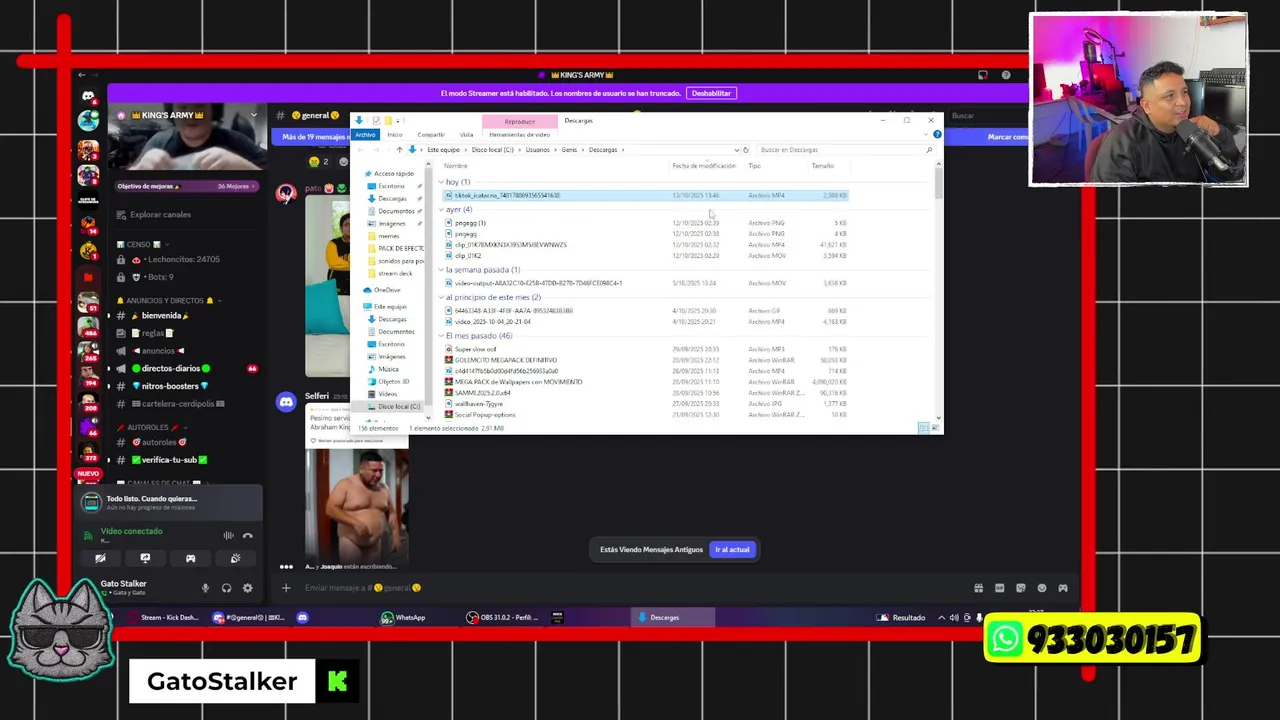Toggle noise suppression waveform icon
The image size is (1280, 720).
click(228, 535)
